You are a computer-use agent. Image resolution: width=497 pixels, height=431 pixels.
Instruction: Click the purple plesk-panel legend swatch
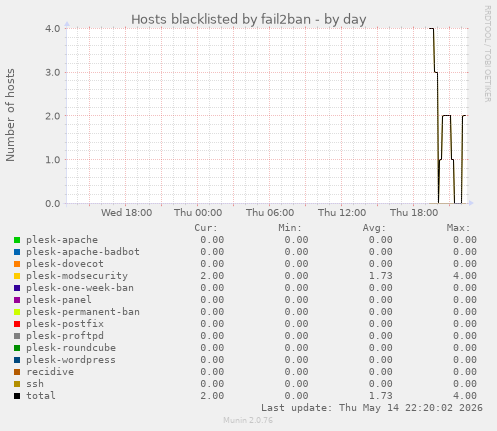click(17, 300)
